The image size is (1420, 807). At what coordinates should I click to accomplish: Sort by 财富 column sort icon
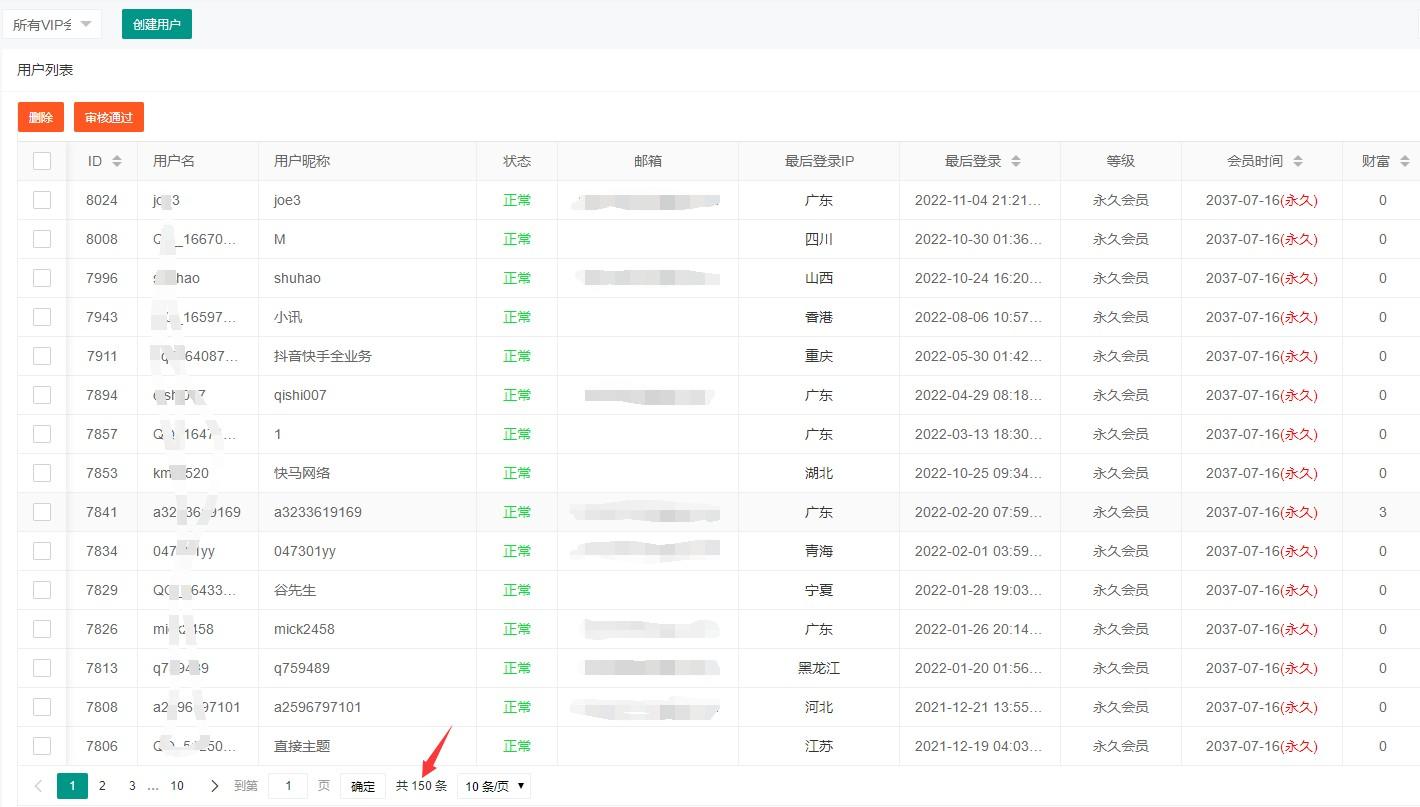click(1404, 161)
